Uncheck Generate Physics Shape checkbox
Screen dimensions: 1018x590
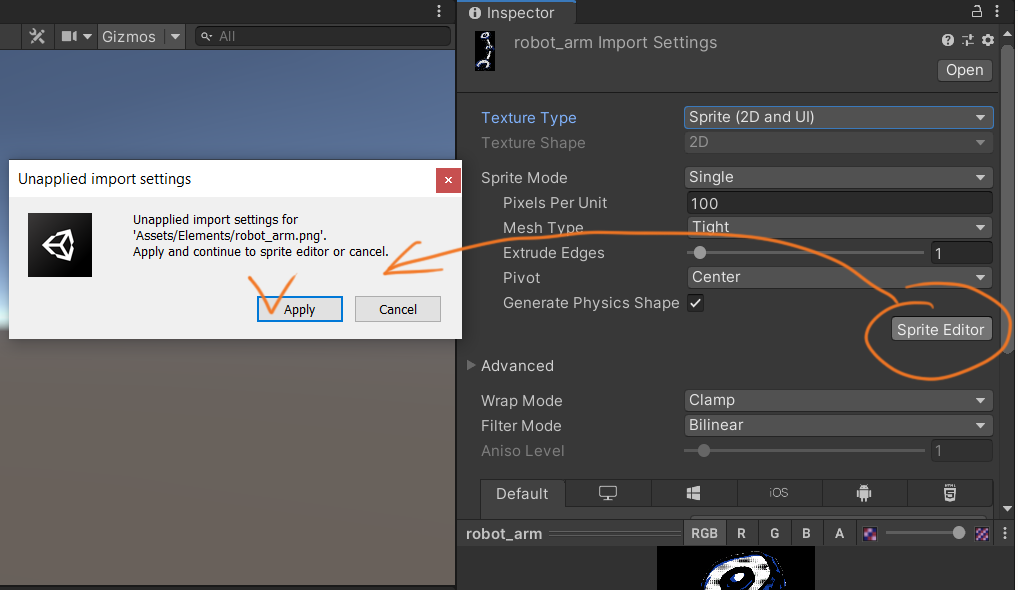696,303
